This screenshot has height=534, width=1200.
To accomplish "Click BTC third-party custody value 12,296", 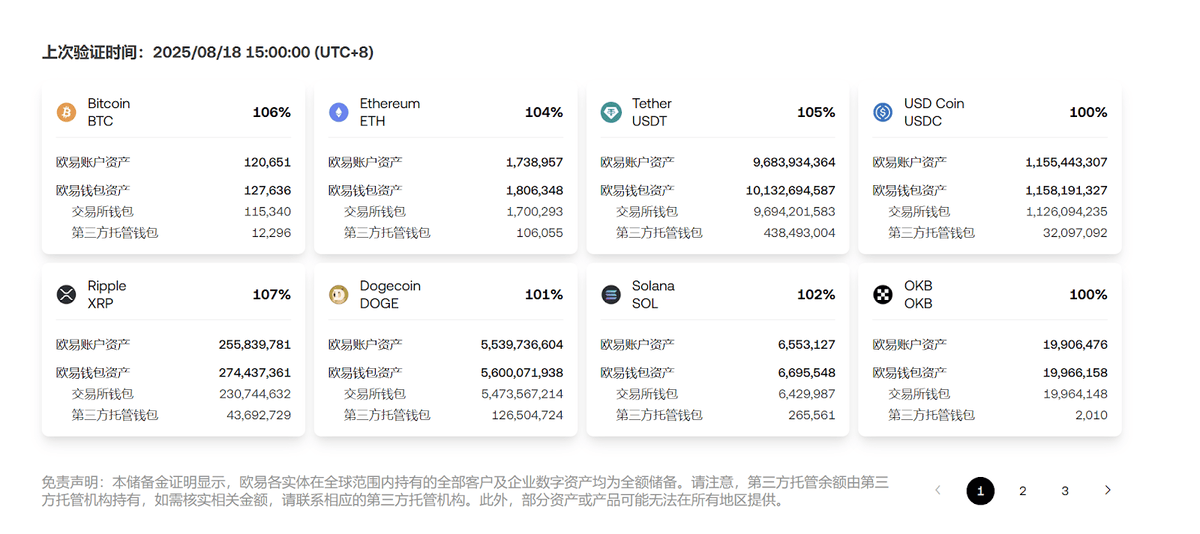I will pos(270,232).
